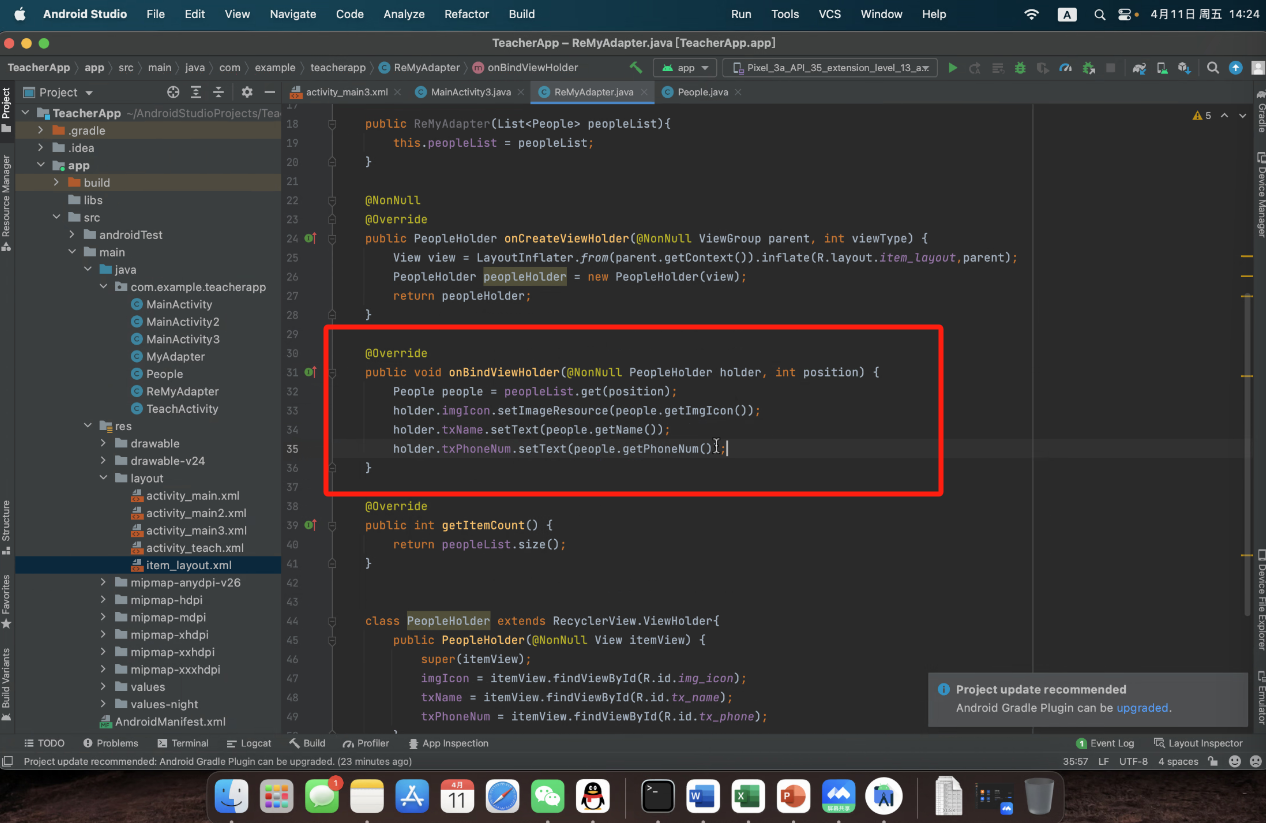Collapse the com.example.teacherapp package
Screen dimensions: 1266x823
102,287
